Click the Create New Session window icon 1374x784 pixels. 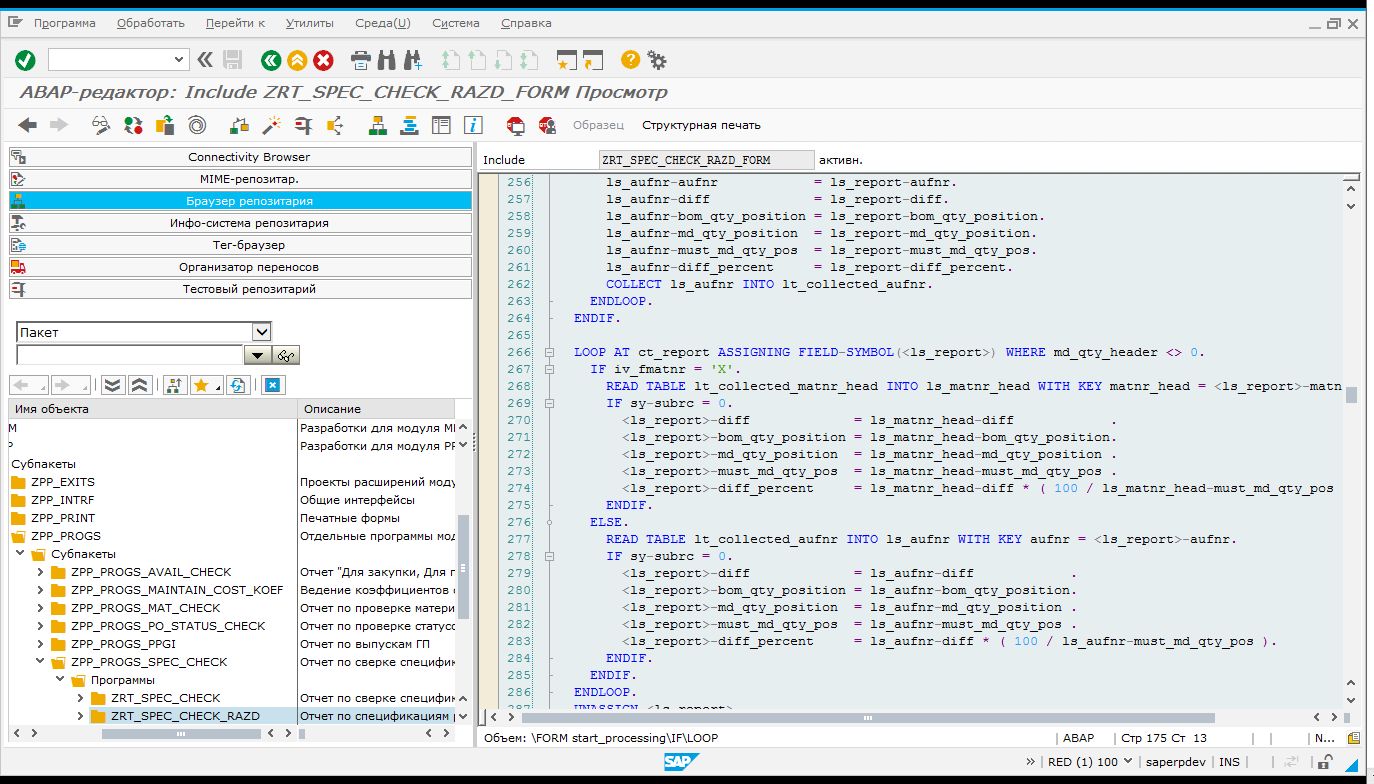(567, 60)
